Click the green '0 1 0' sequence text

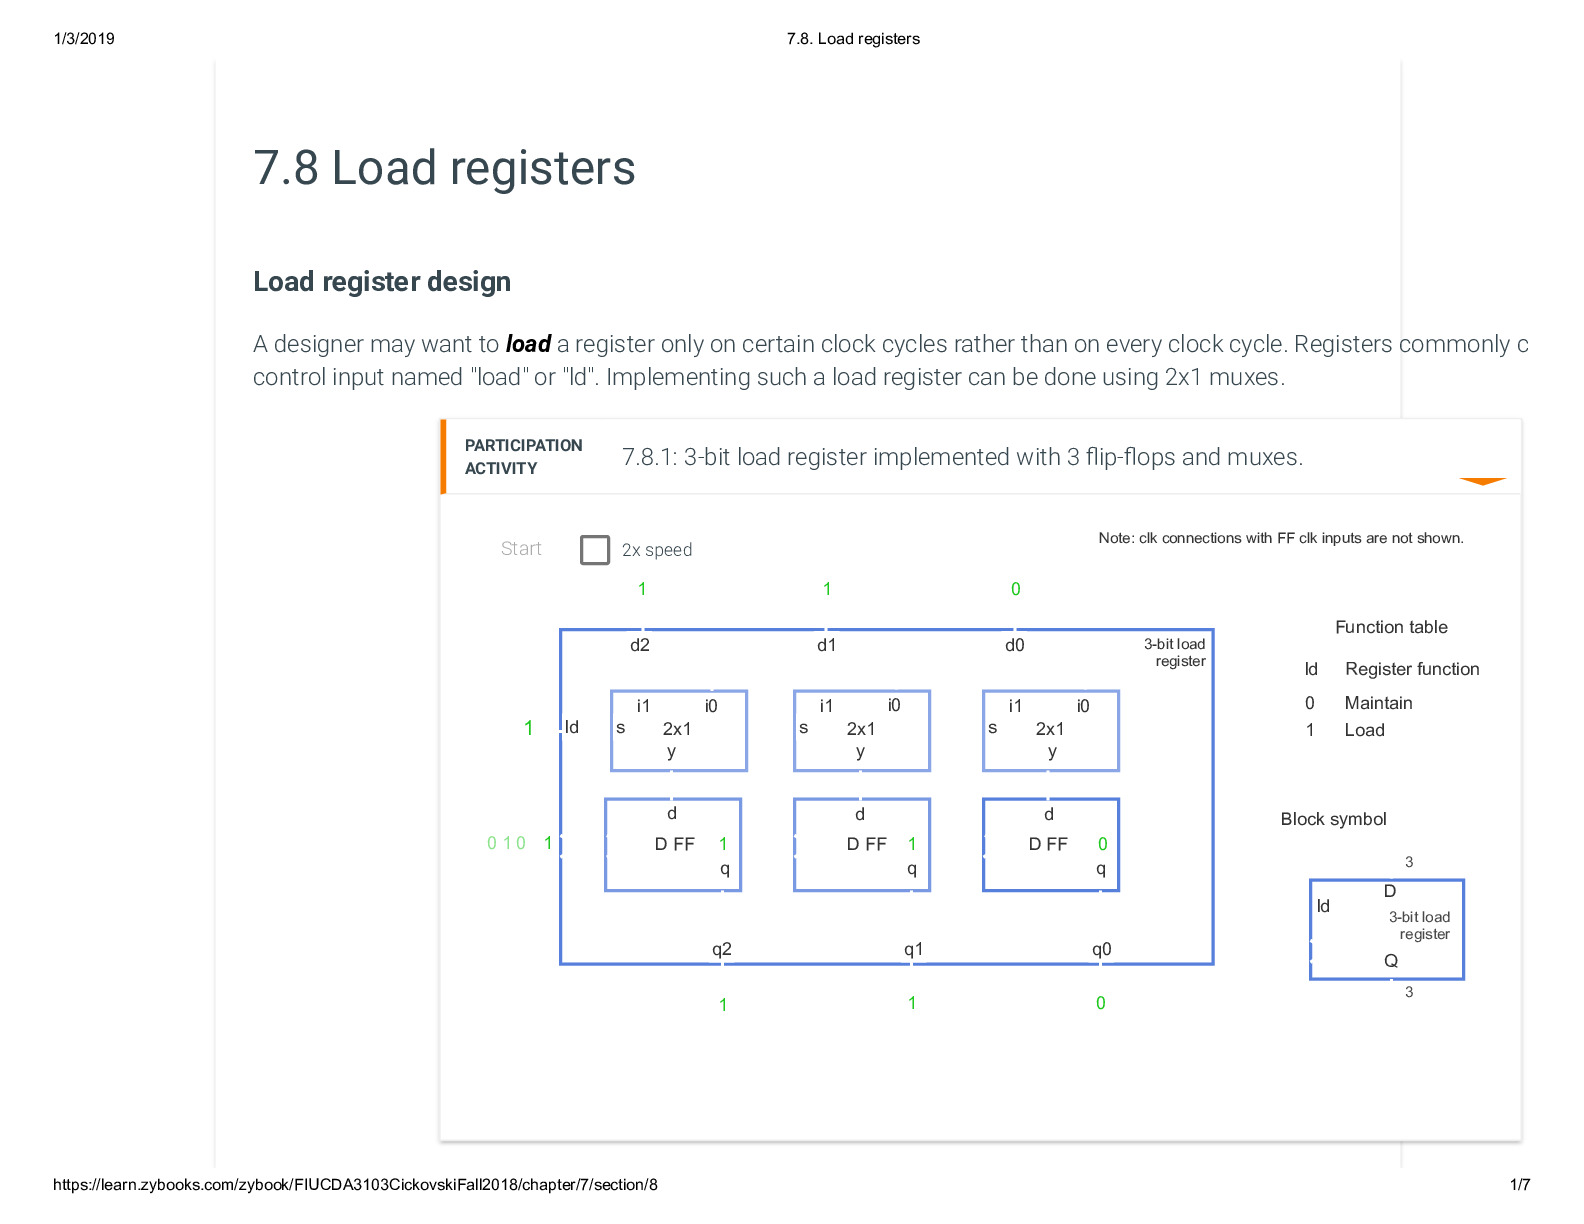coord(506,843)
